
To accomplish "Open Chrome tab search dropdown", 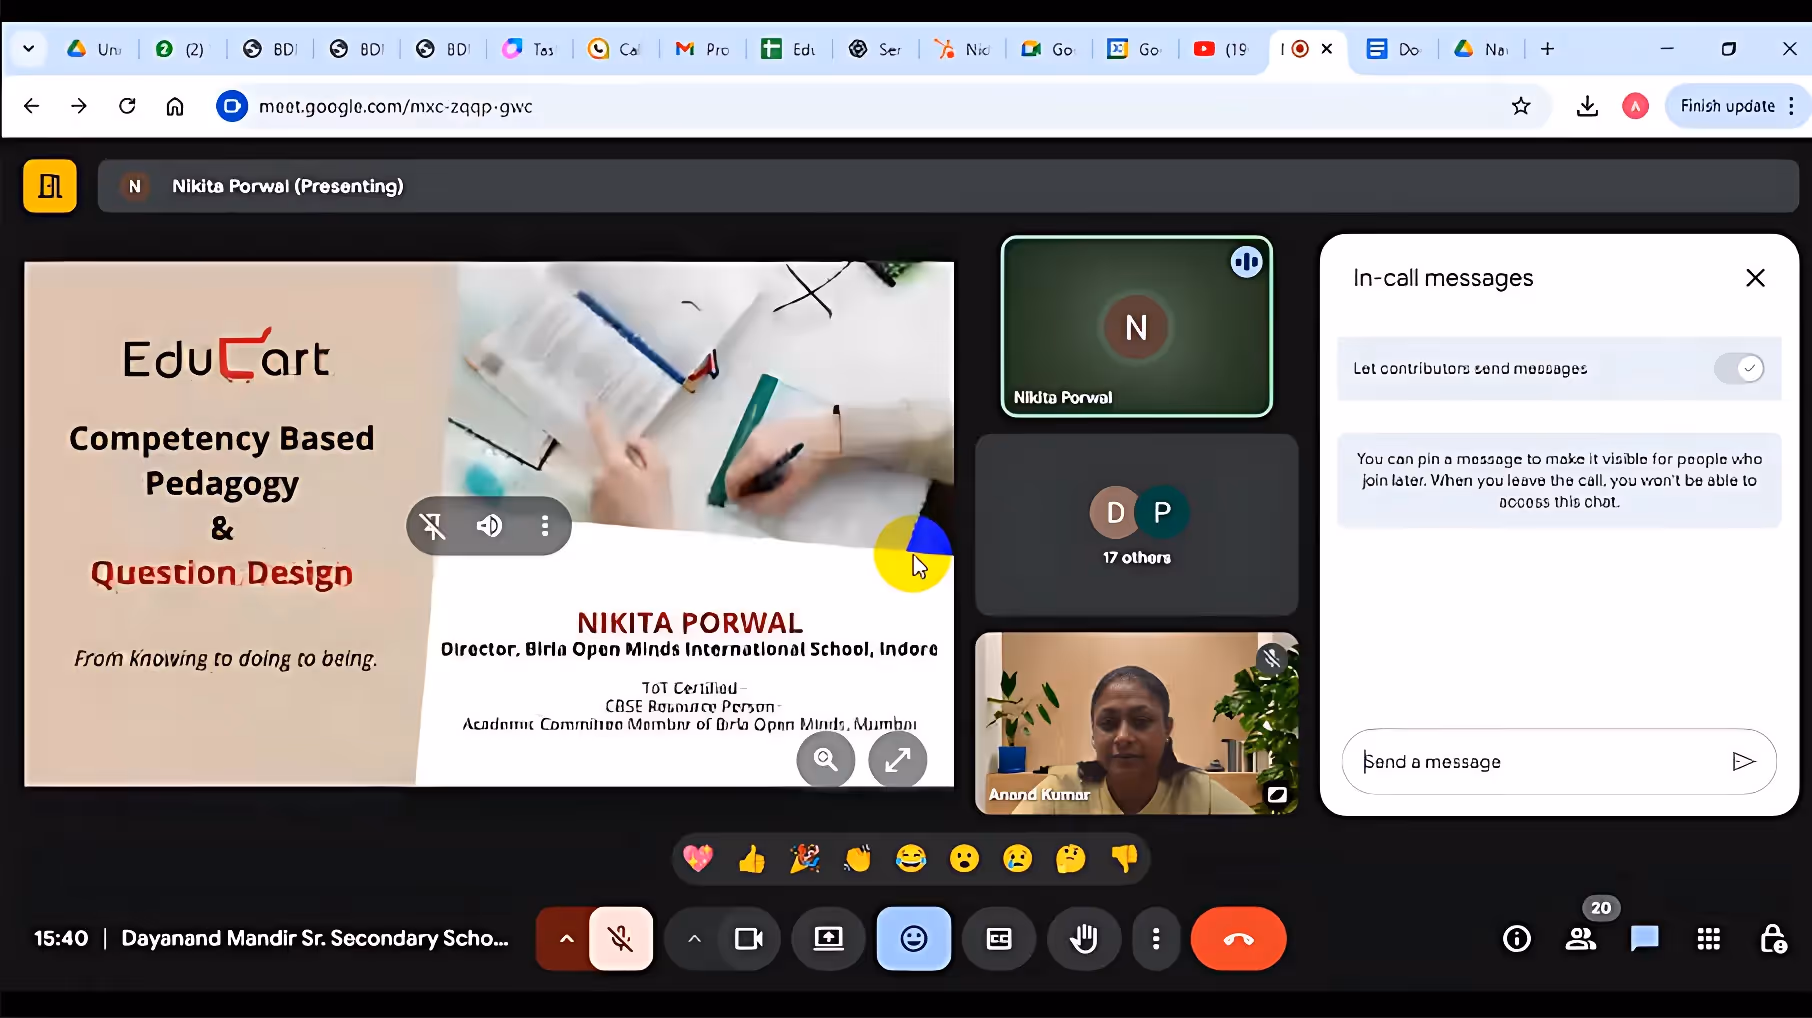I will (29, 49).
